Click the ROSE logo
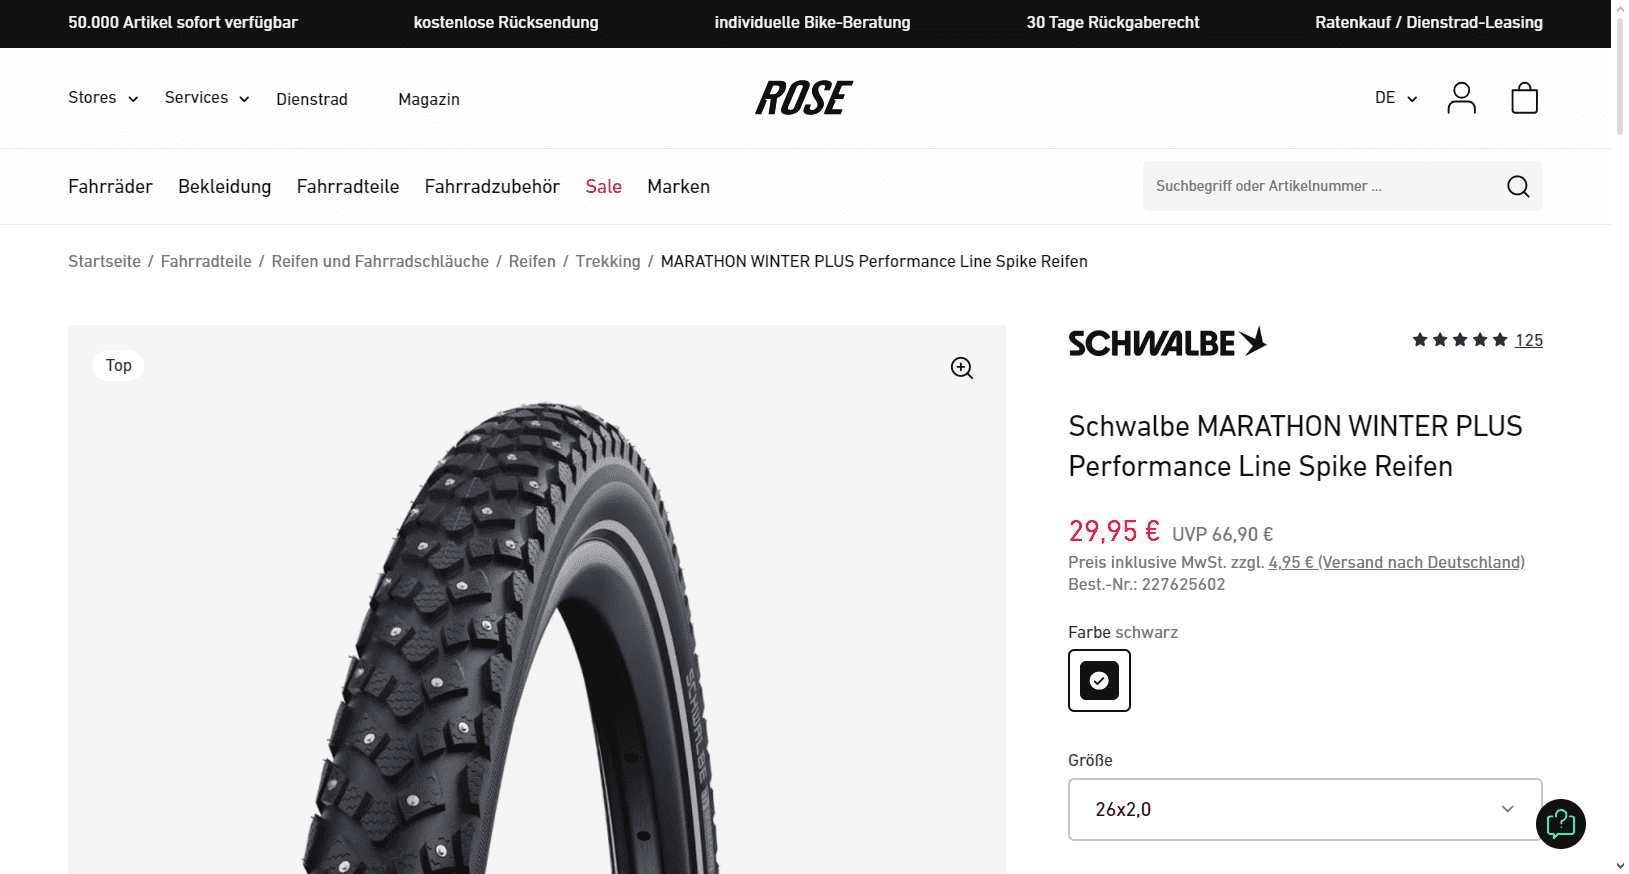Screen dimensions: 1629x874 (x=804, y=98)
